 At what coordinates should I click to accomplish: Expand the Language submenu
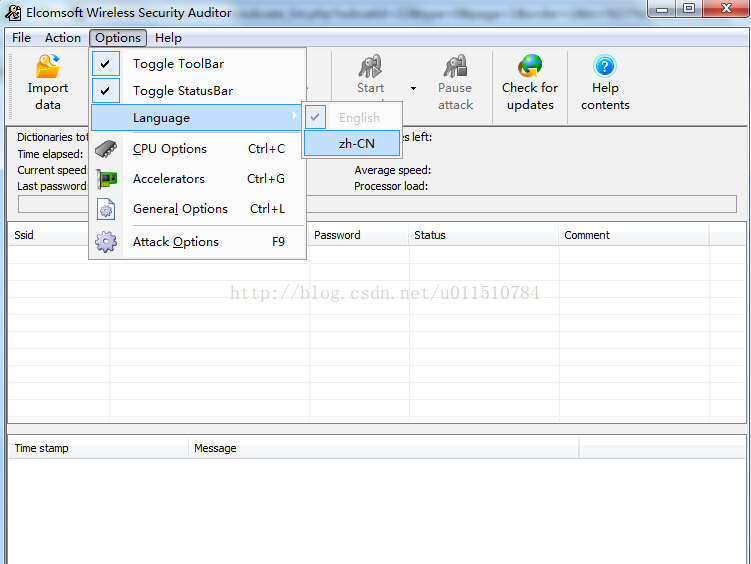[x=195, y=118]
